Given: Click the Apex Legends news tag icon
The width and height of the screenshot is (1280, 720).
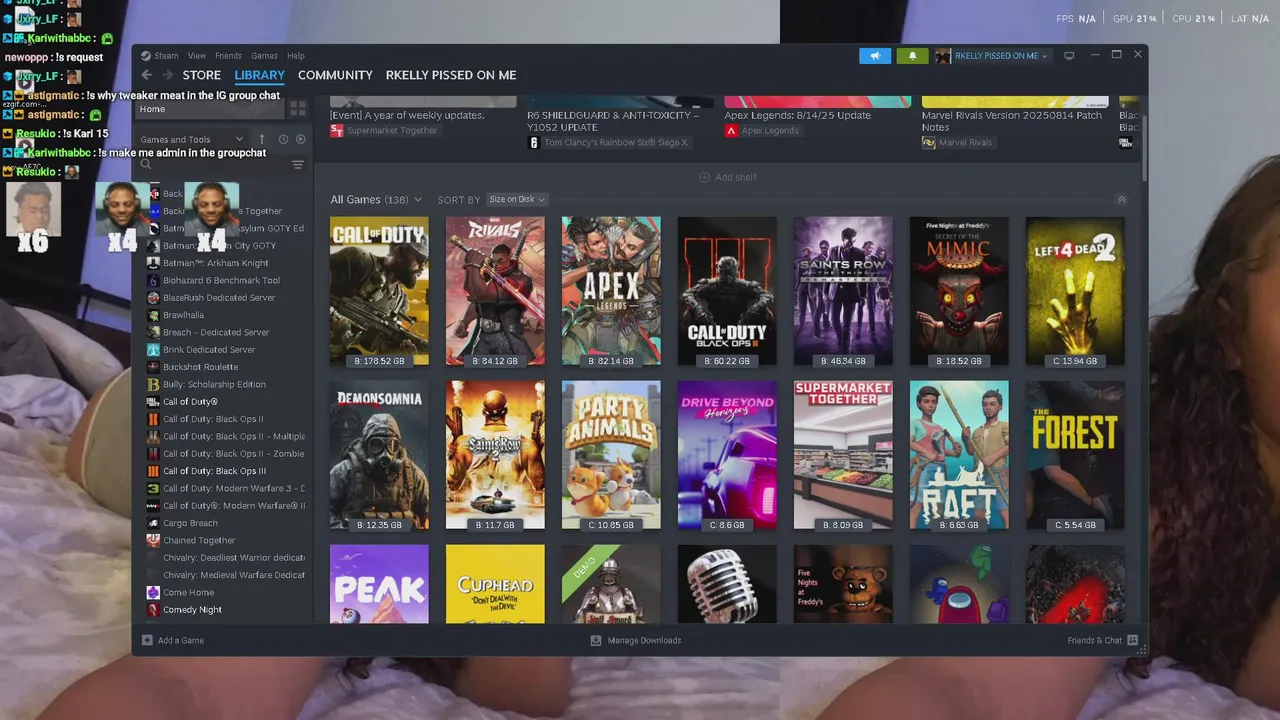Looking at the screenshot, I should [x=731, y=130].
